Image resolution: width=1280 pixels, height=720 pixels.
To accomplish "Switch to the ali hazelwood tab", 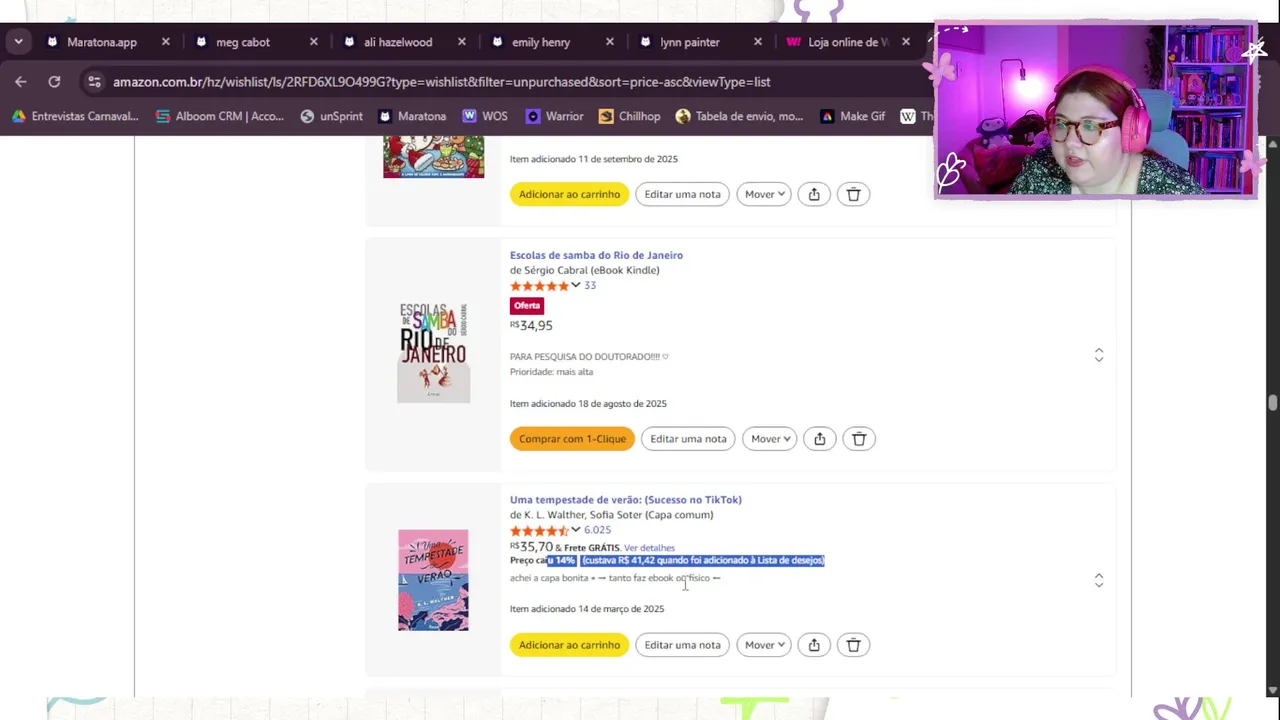I will 398,42.
